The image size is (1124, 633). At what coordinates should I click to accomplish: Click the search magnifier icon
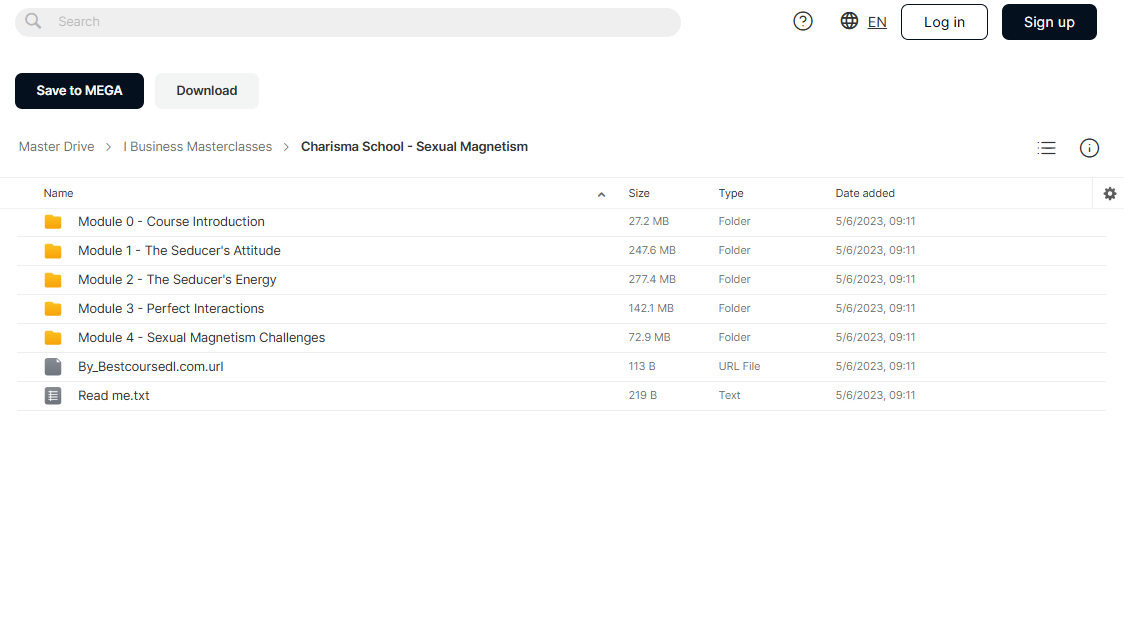[x=33, y=22]
